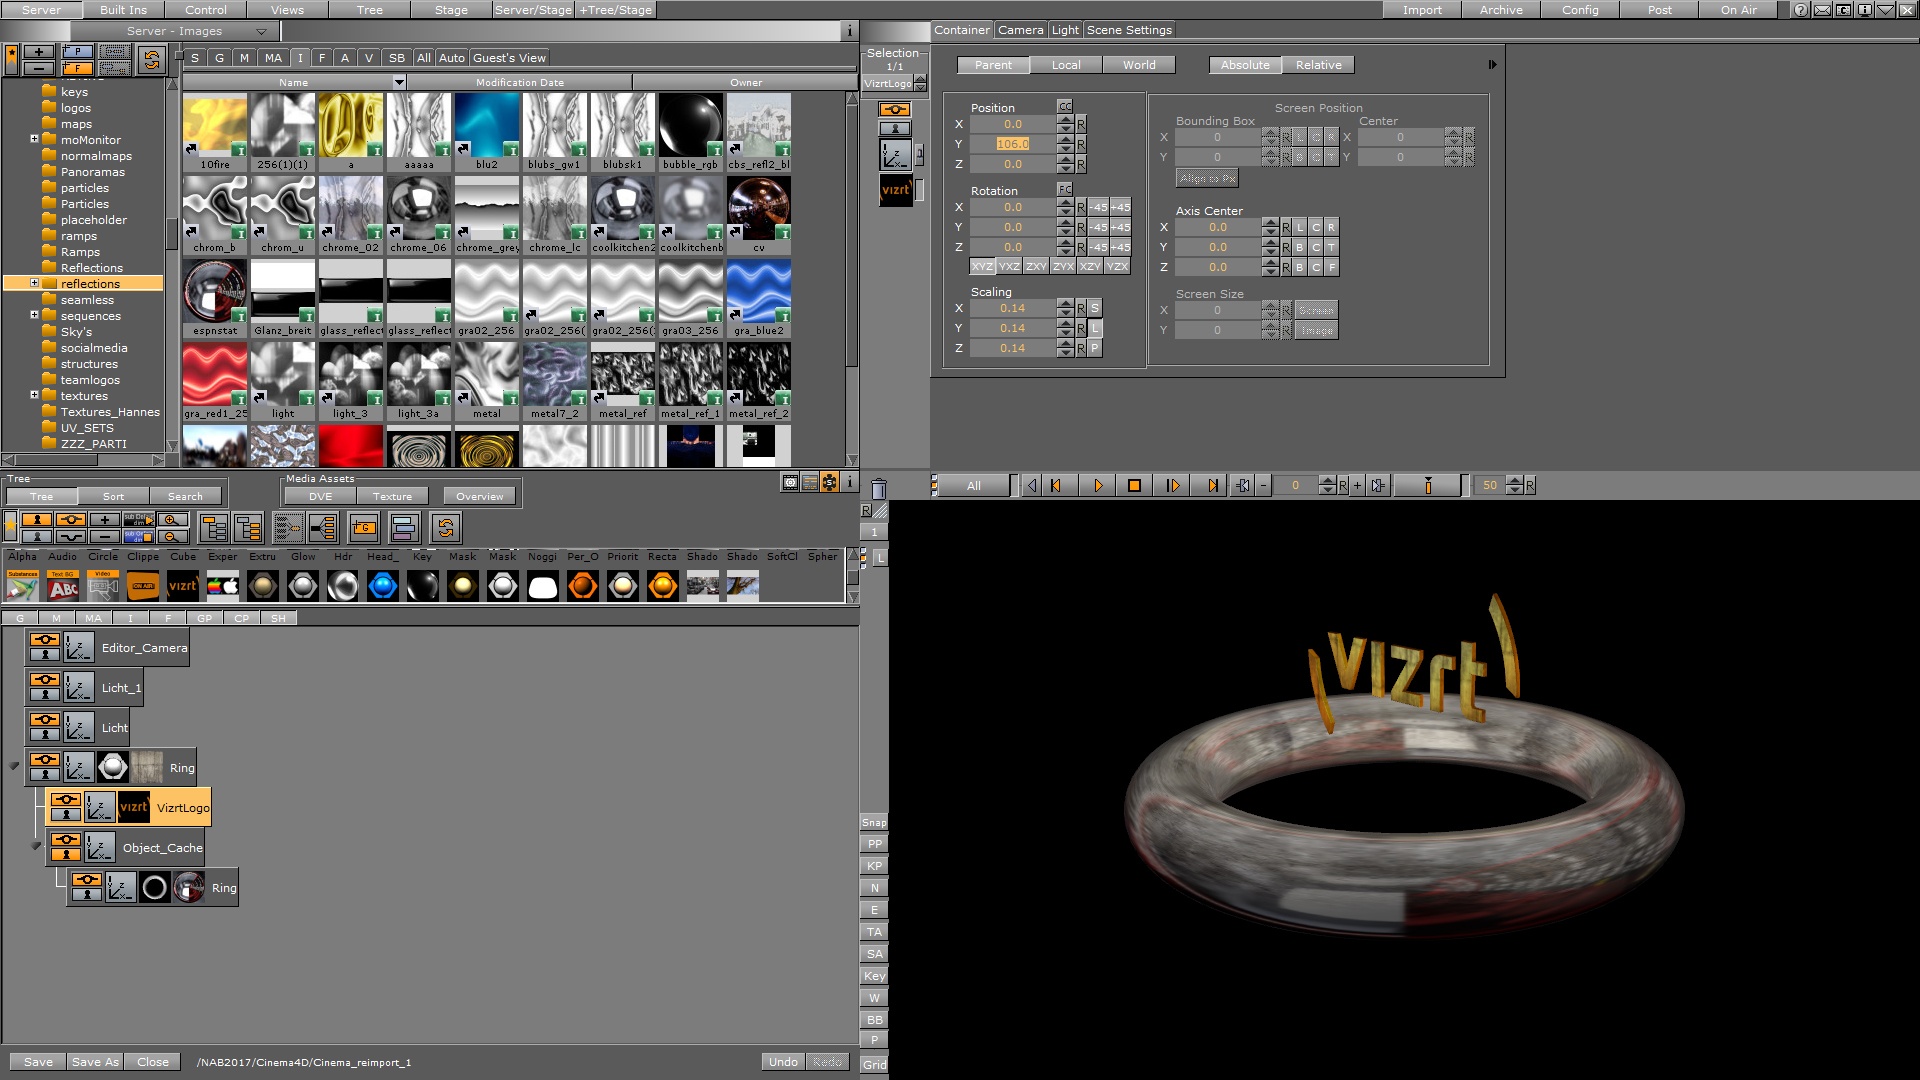Click the Overview media assets button
The image size is (1920, 1080).
tap(480, 496)
